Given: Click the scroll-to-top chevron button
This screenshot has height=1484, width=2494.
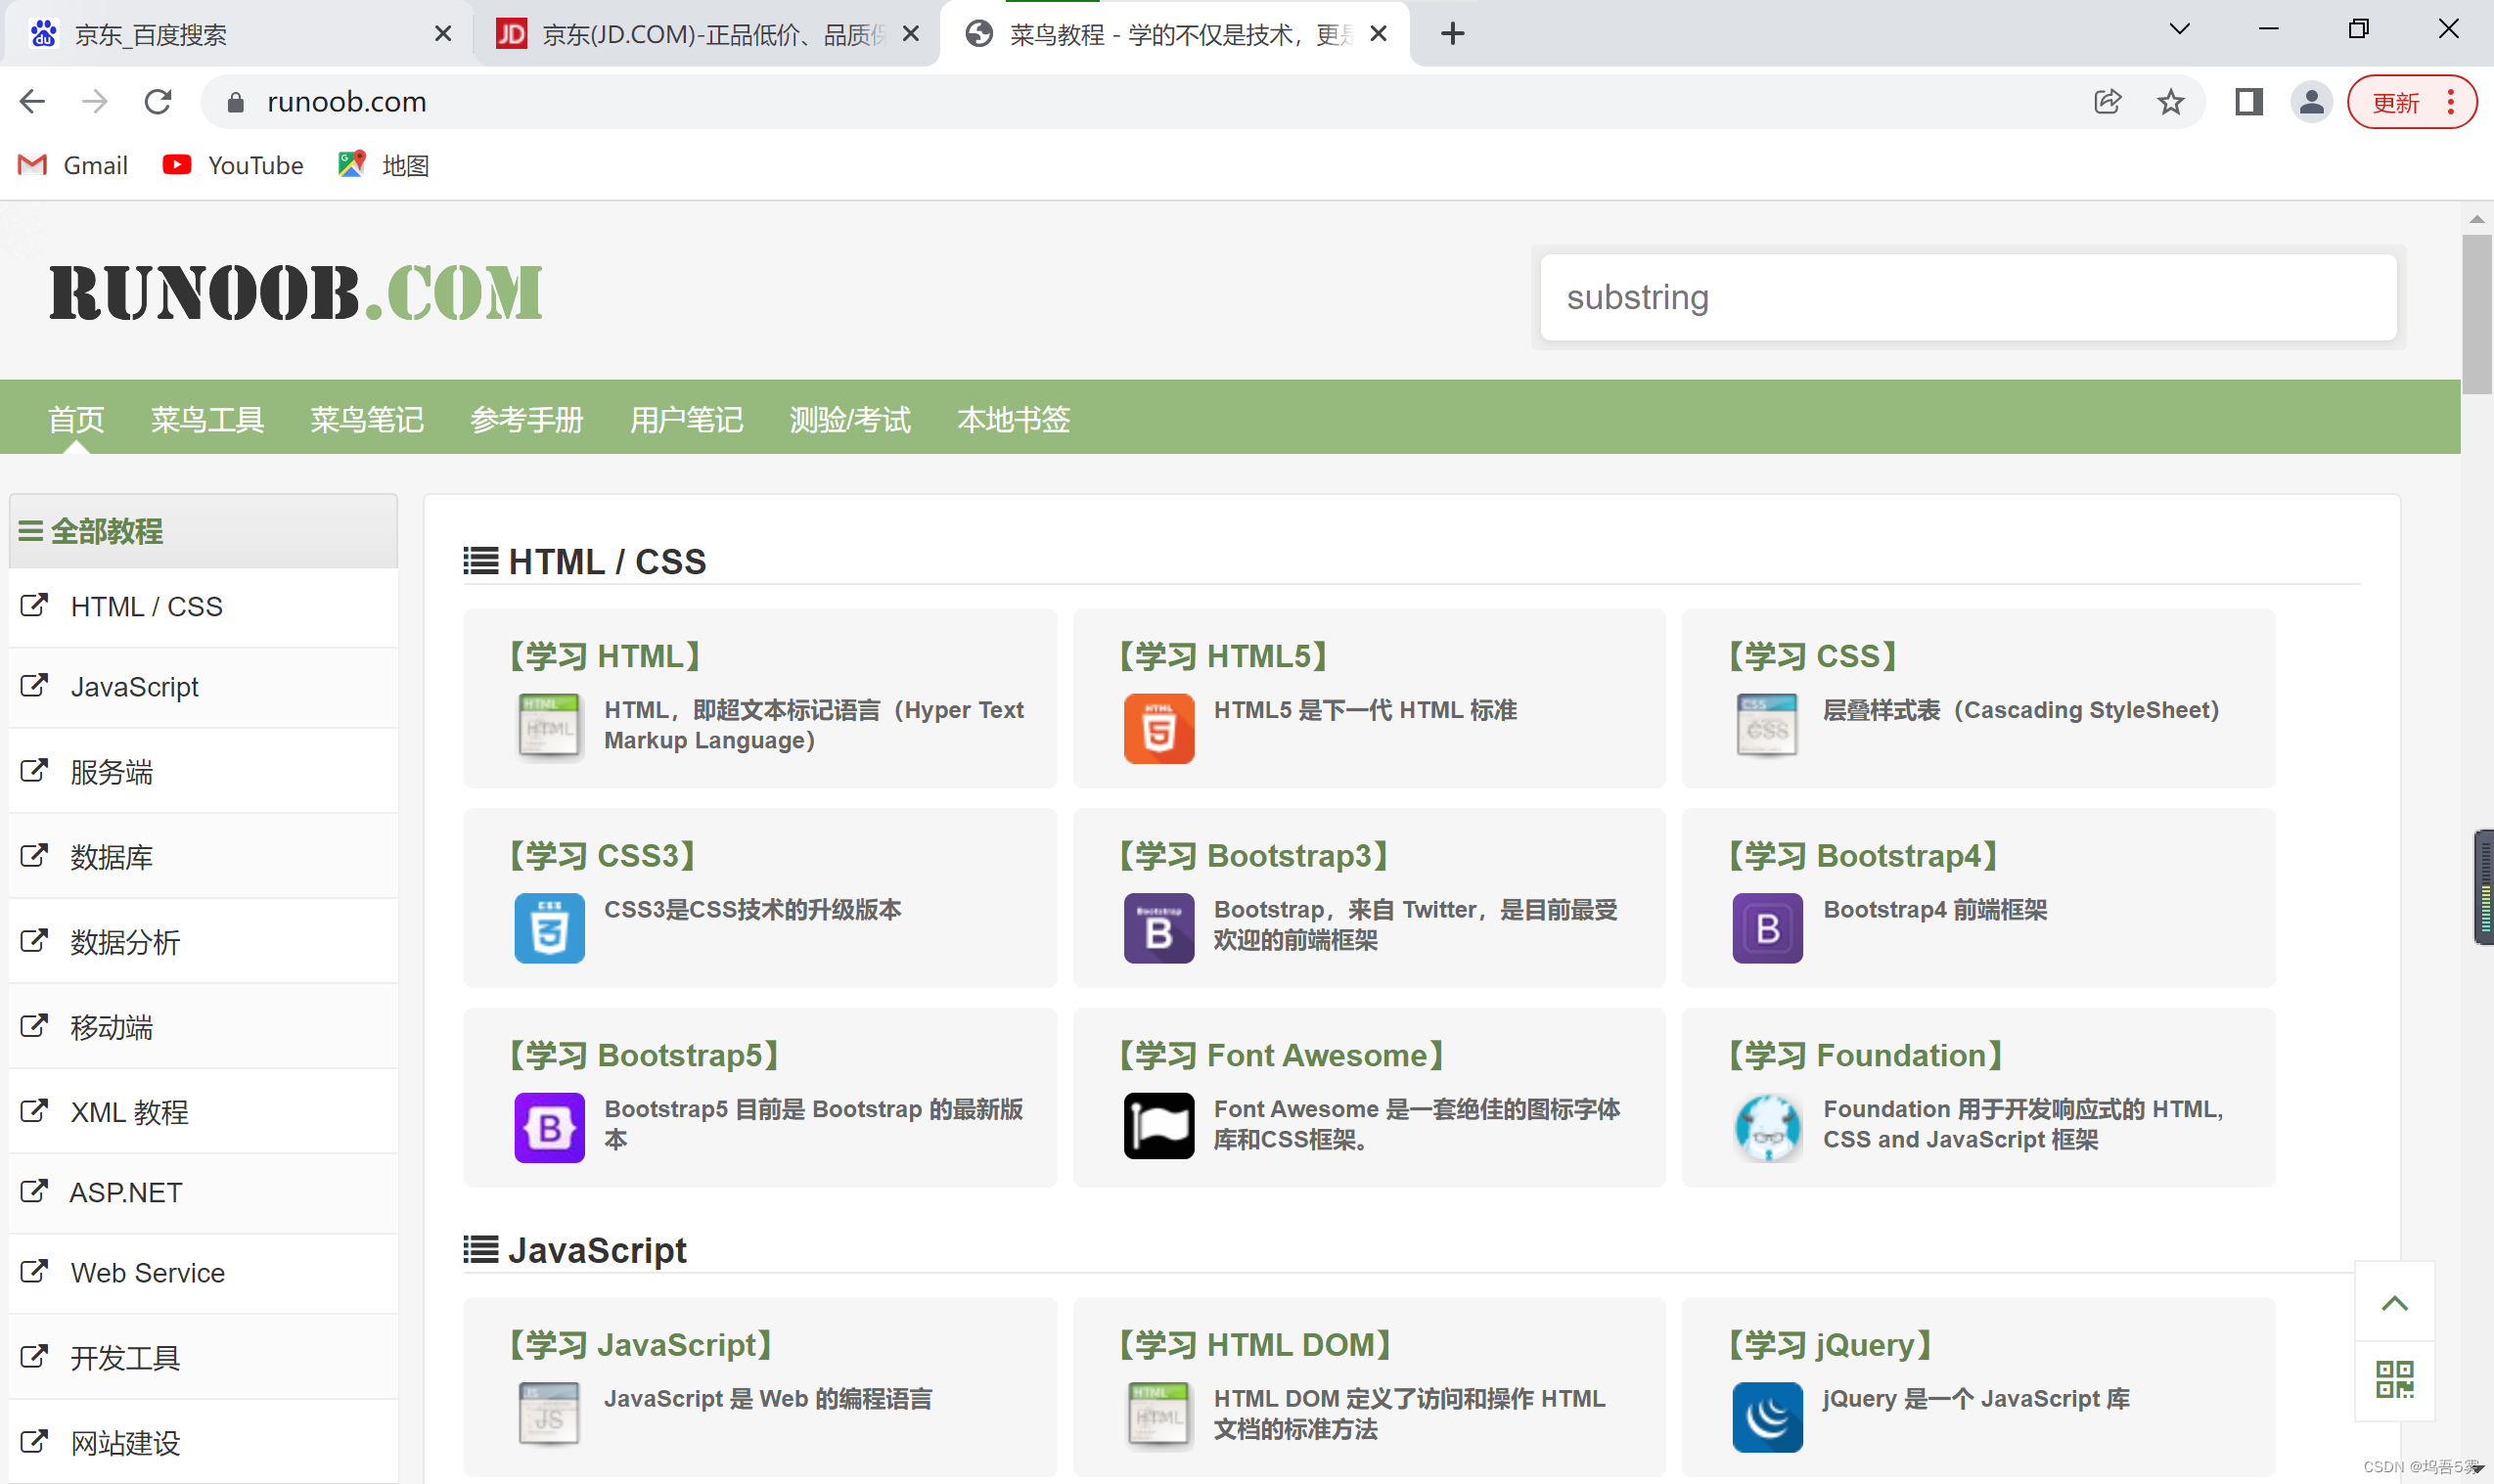Looking at the screenshot, I should click(x=2394, y=1302).
